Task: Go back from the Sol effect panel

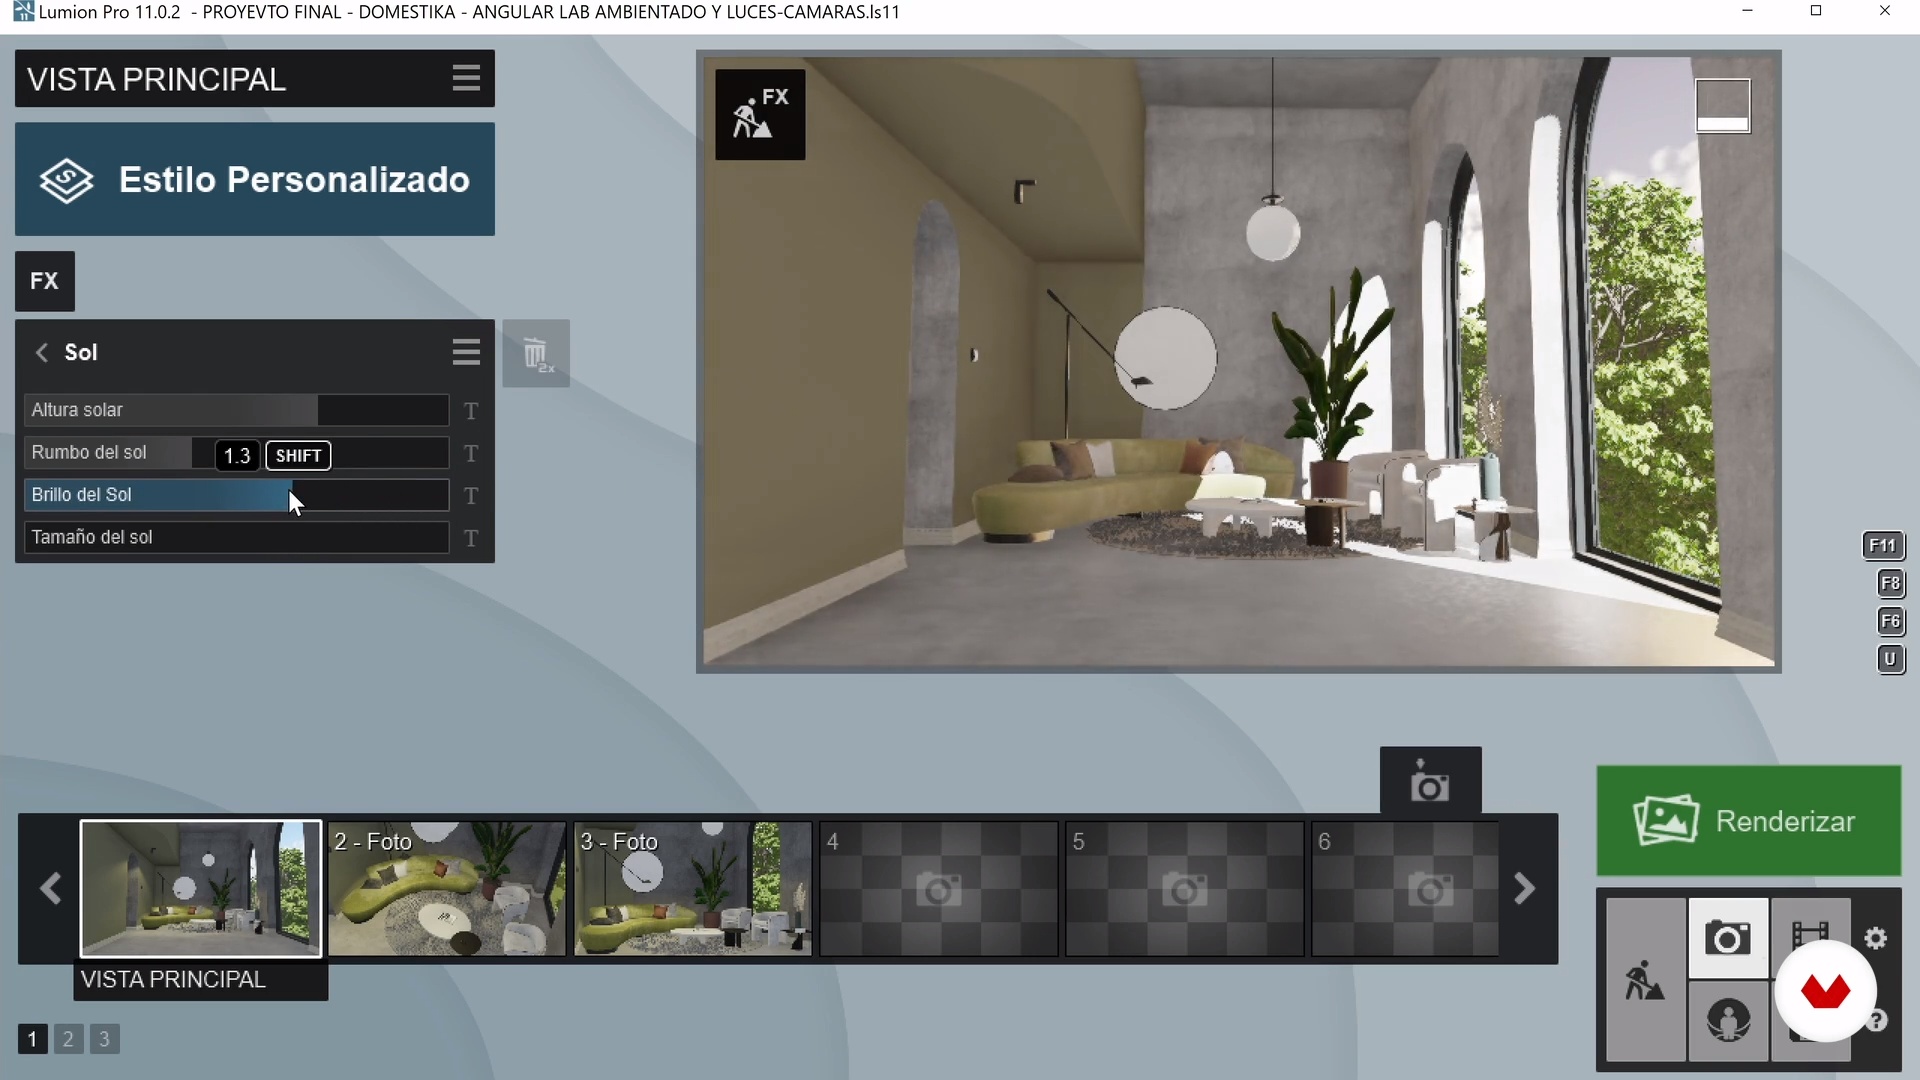Action: point(42,352)
